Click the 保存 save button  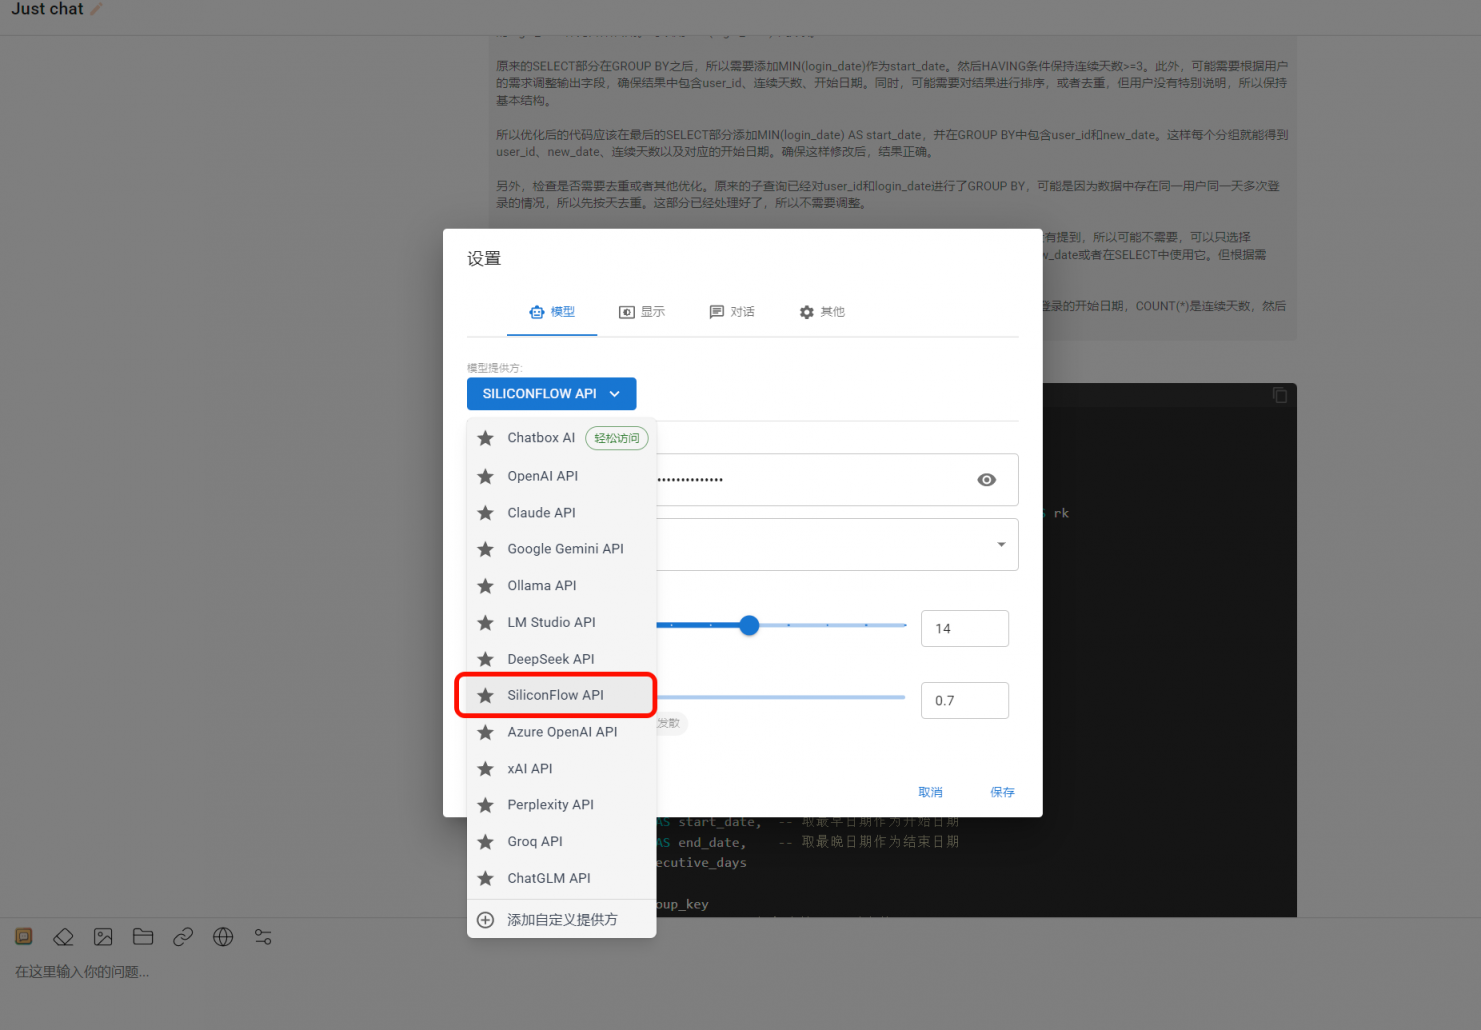1003,792
